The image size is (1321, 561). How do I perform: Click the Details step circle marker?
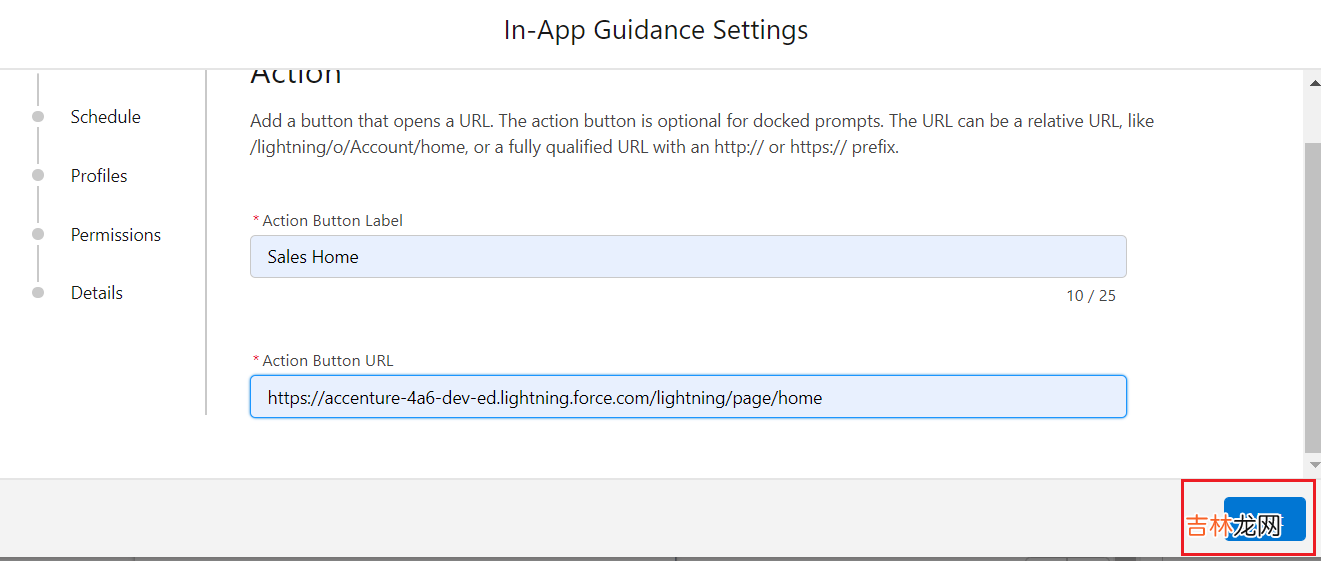[x=38, y=293]
